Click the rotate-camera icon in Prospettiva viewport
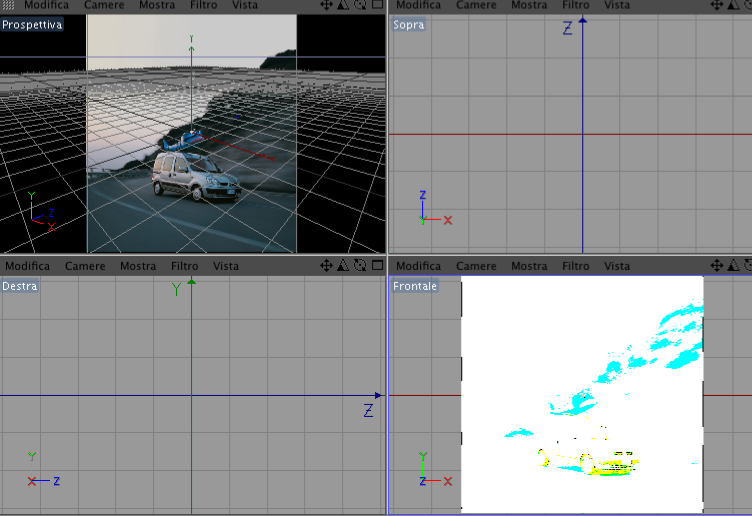 [x=360, y=5]
